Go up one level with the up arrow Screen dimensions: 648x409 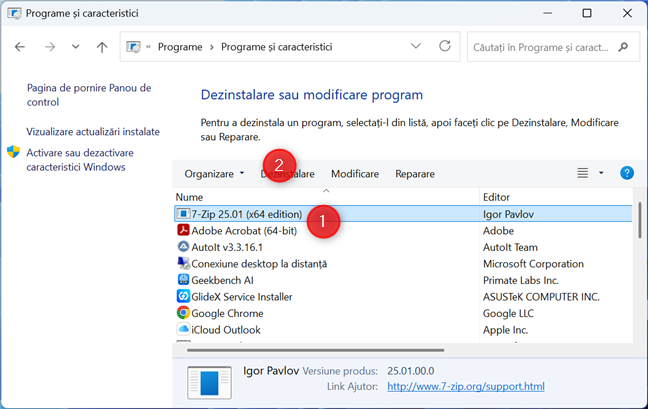102,47
